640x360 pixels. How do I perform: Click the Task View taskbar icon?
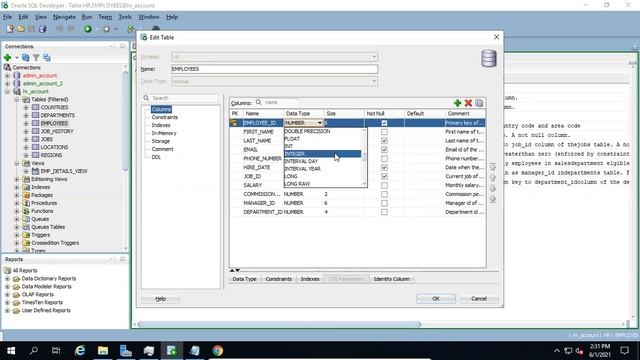click(x=56, y=351)
